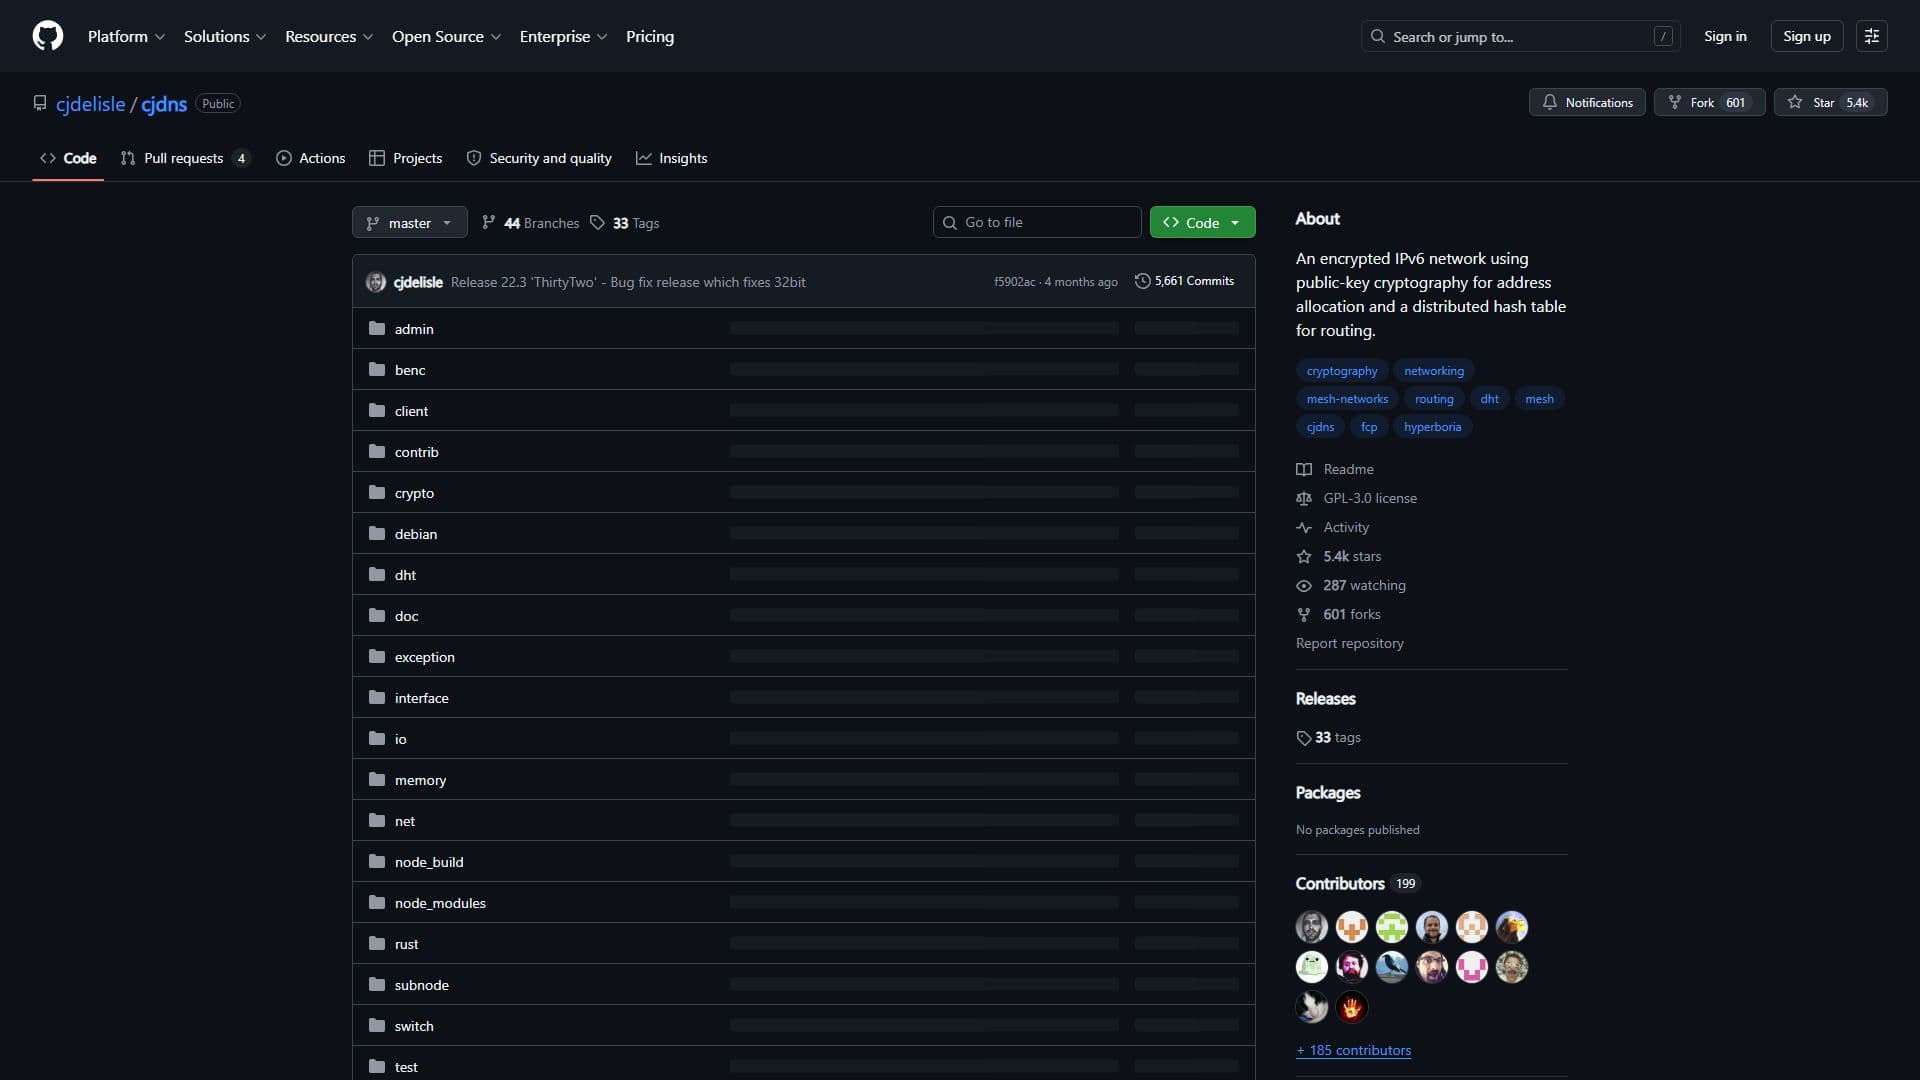1920x1080 pixels.
Task: Fork the repository with the Fork button
Action: [1709, 102]
